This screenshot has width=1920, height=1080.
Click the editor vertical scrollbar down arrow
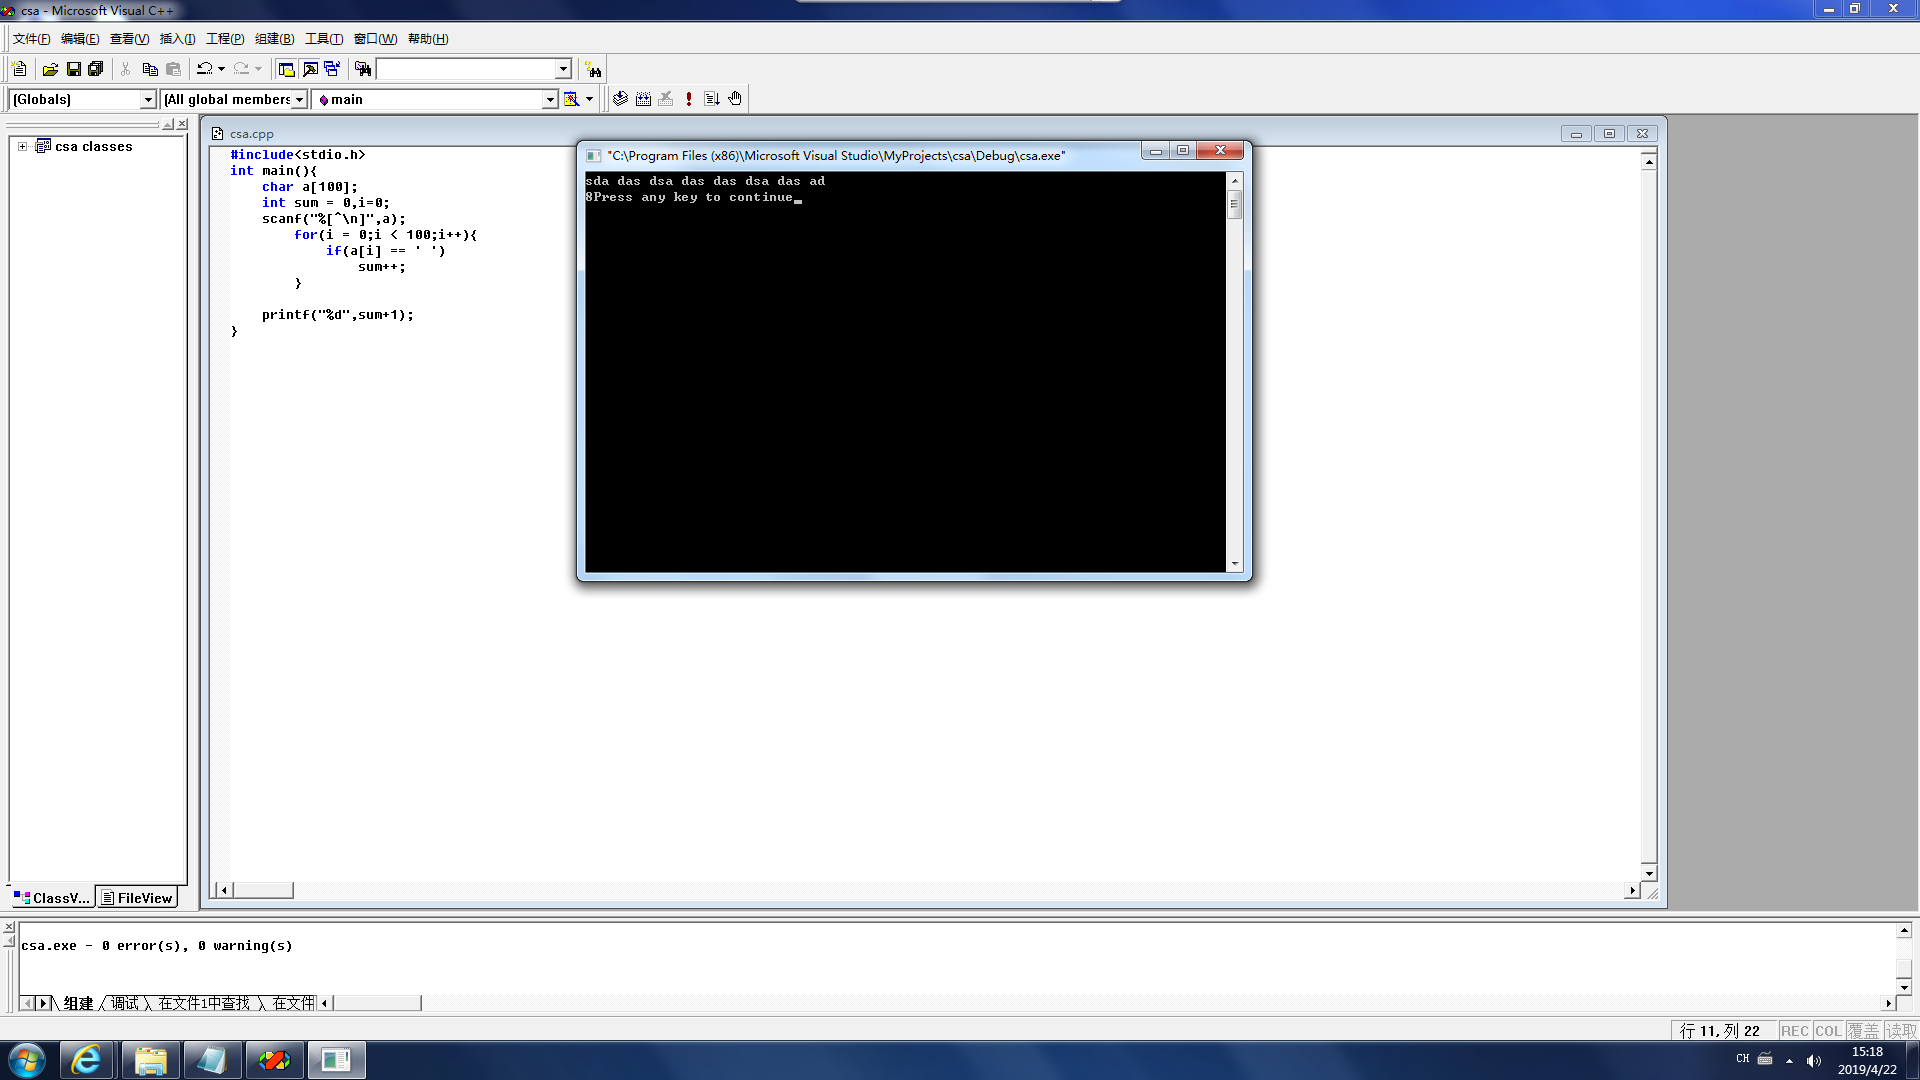click(x=1649, y=873)
